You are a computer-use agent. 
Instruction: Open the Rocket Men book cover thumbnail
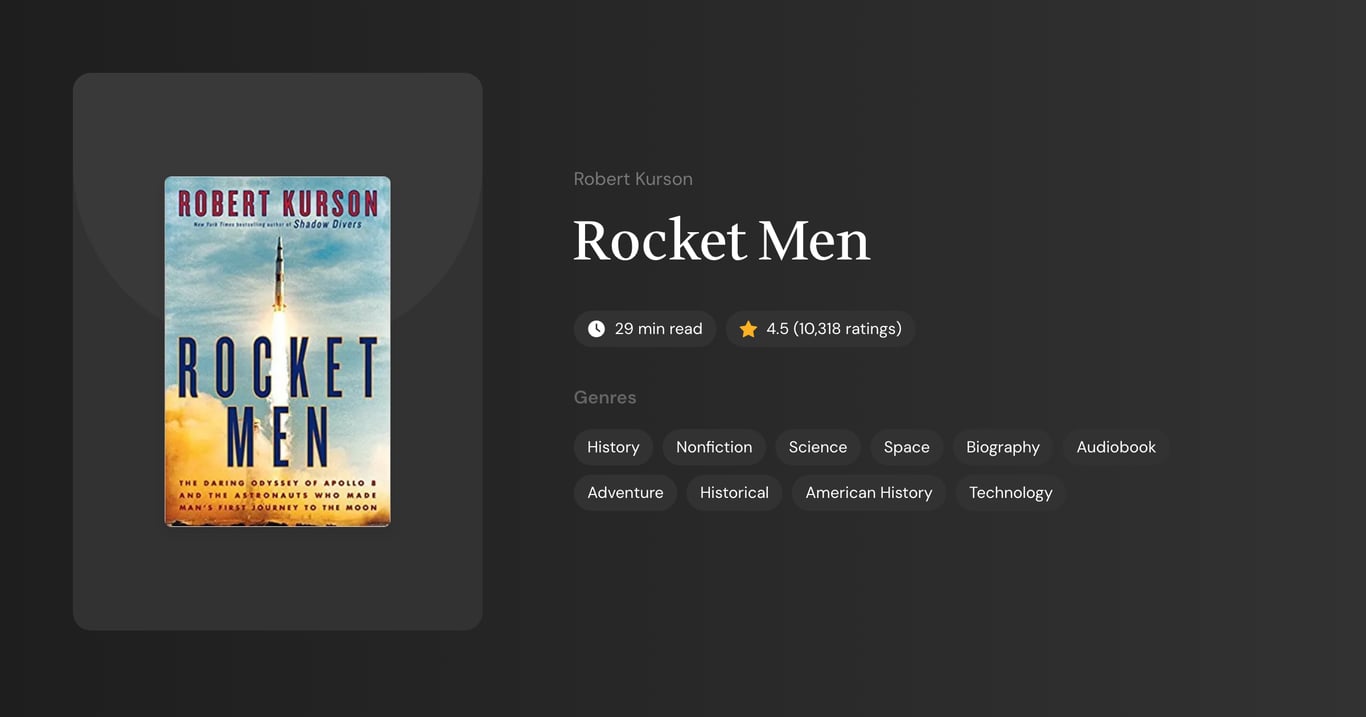[278, 351]
